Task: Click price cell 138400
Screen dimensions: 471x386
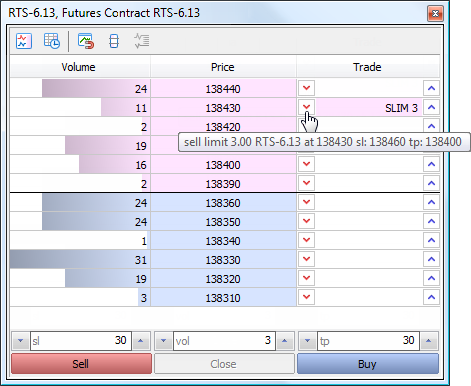Action: click(223, 165)
